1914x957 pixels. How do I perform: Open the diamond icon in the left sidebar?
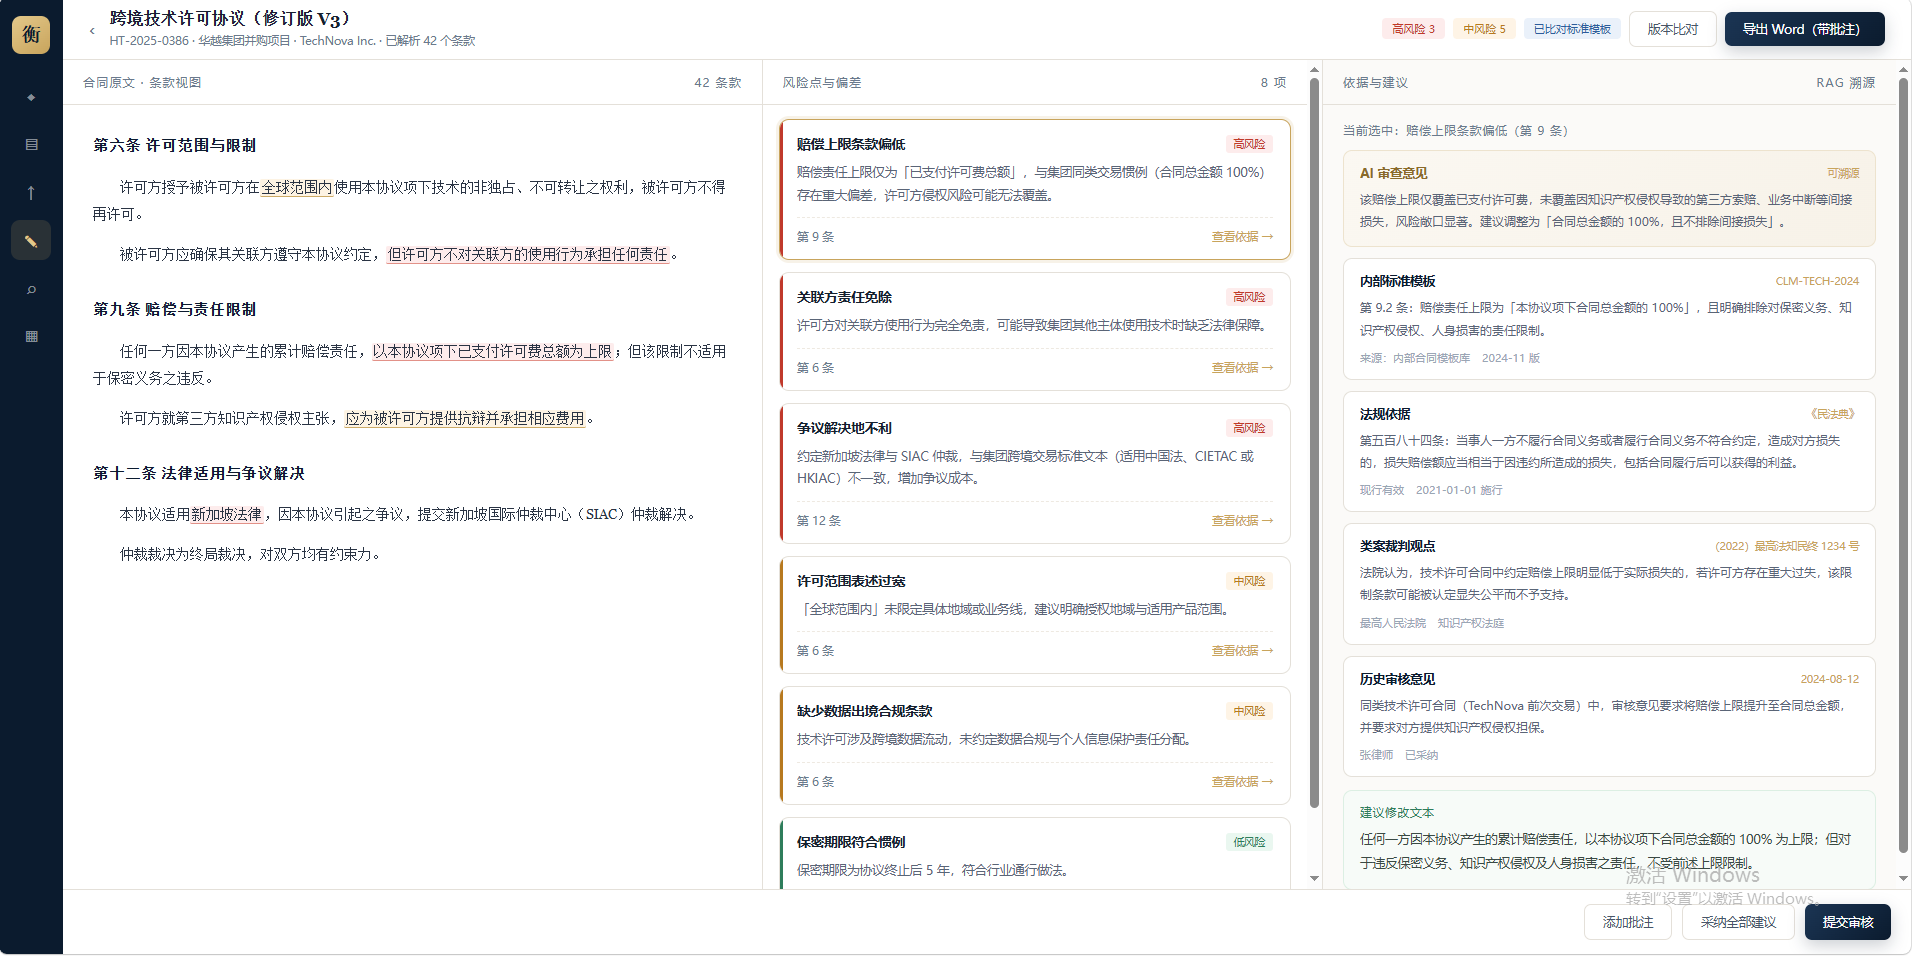coord(31,97)
